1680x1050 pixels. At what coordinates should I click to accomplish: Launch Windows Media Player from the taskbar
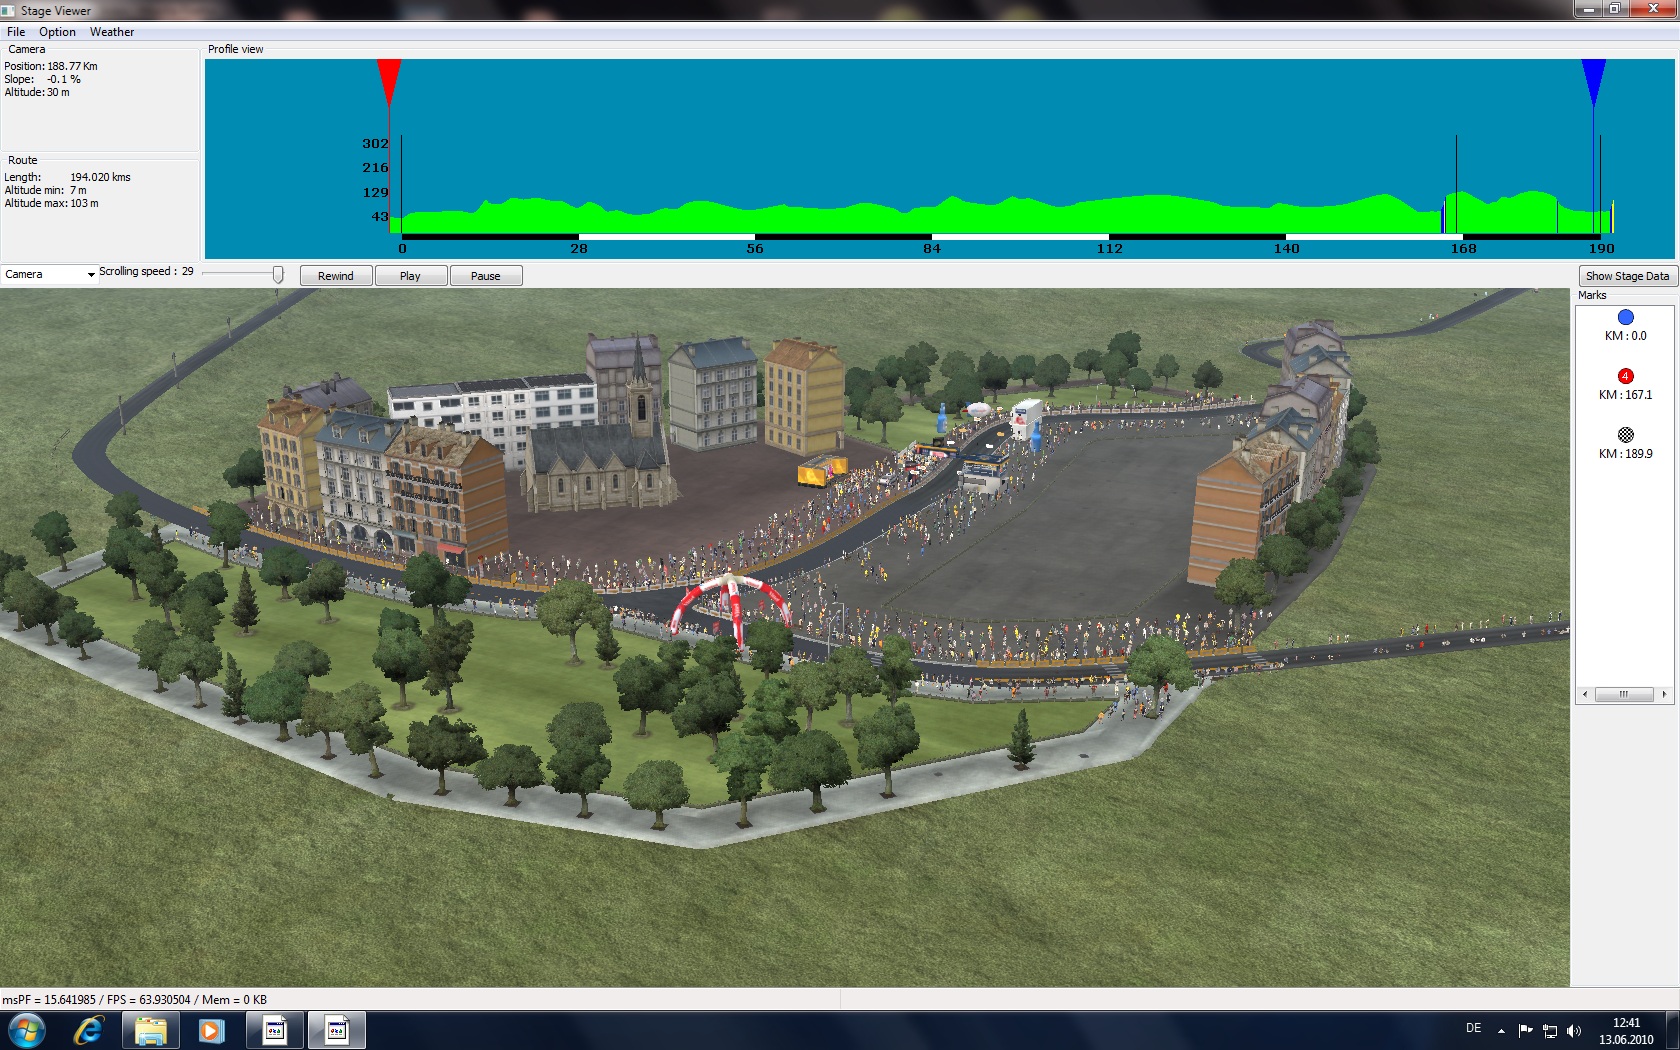(211, 1030)
